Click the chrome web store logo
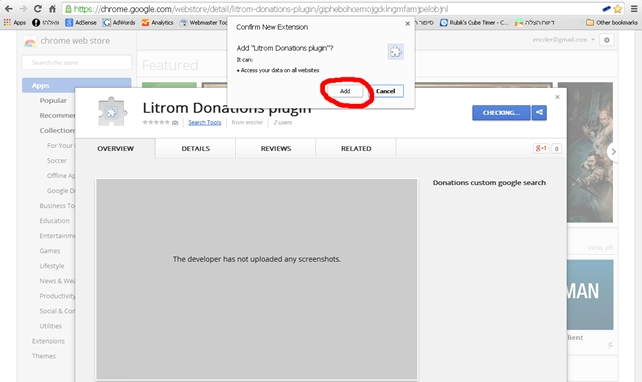The width and height of the screenshot is (642, 382). 67,41
